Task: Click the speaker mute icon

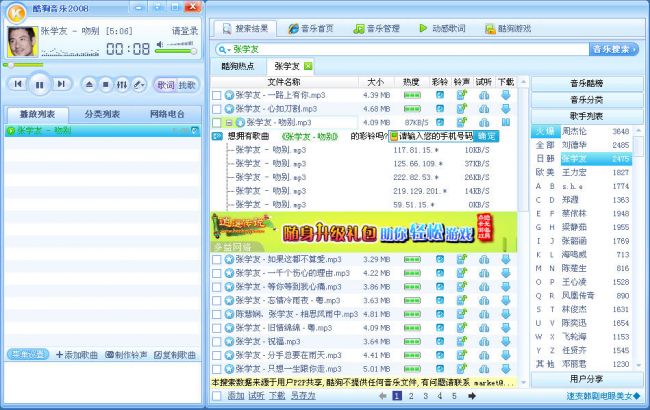Action: (x=160, y=44)
